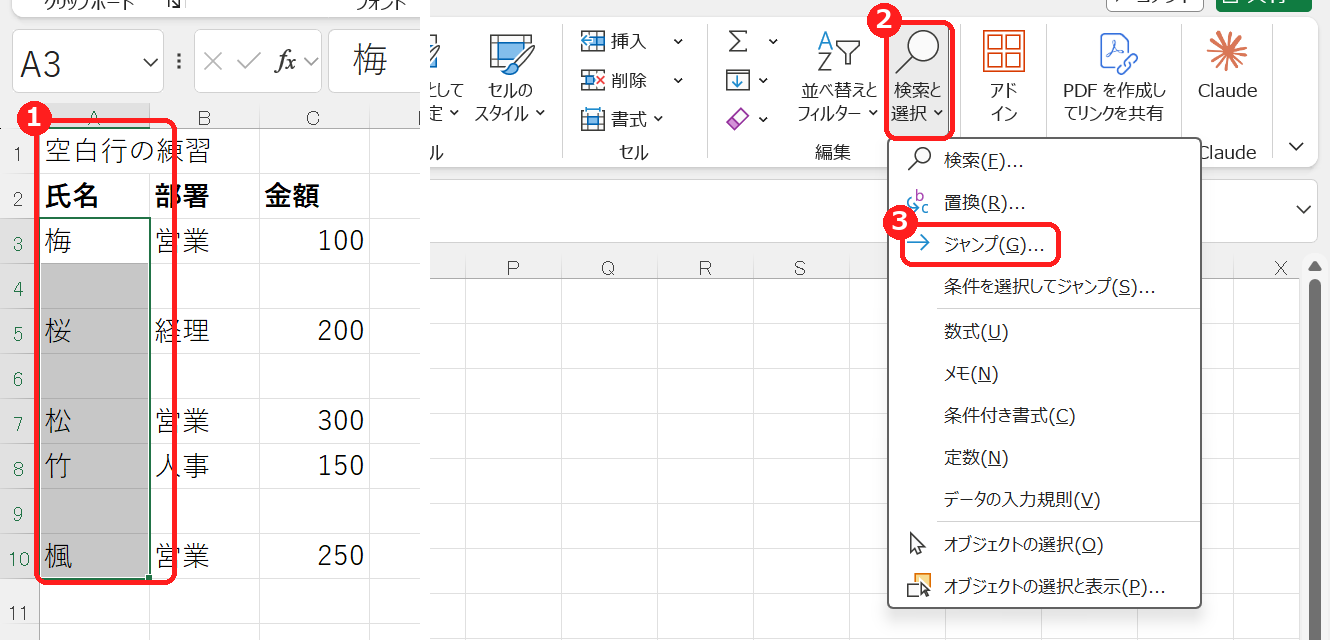Select column C header

(x=313, y=118)
